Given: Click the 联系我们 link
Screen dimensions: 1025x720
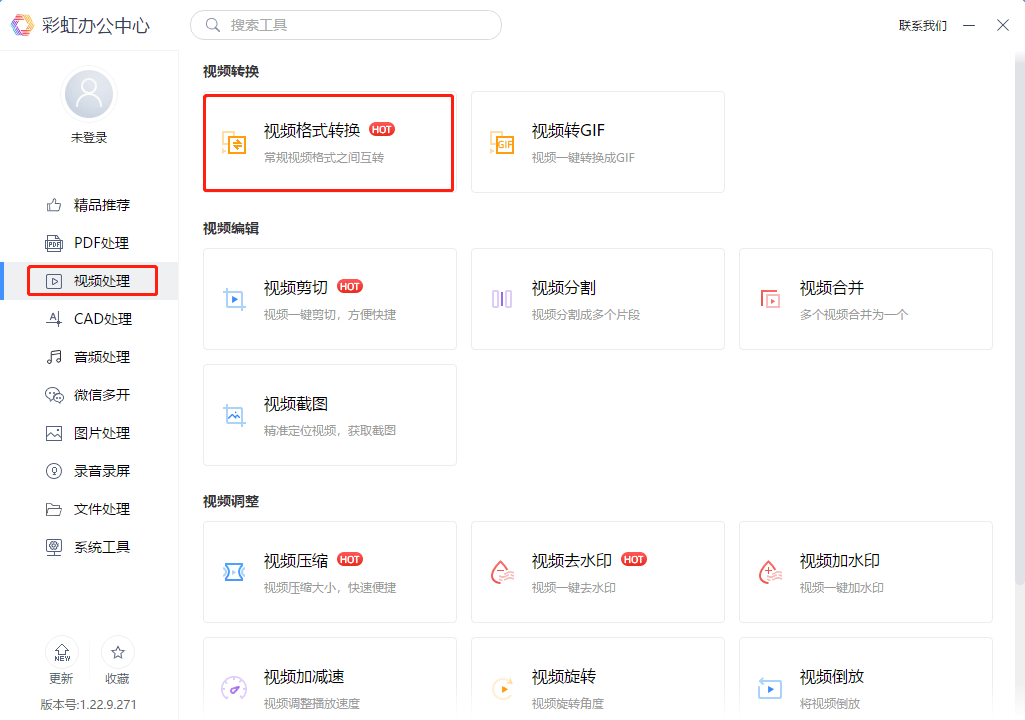Looking at the screenshot, I should click(x=922, y=26).
